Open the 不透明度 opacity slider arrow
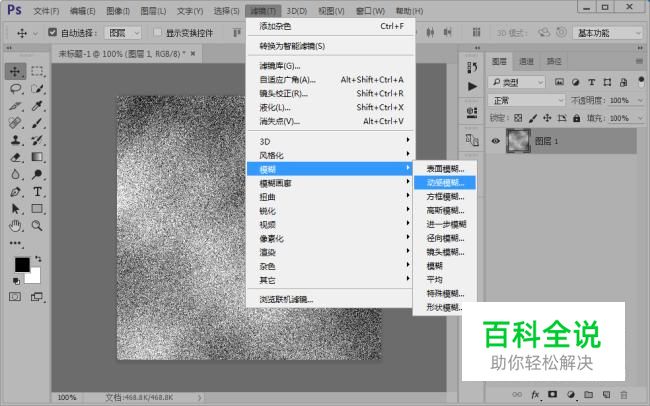 pos(640,100)
